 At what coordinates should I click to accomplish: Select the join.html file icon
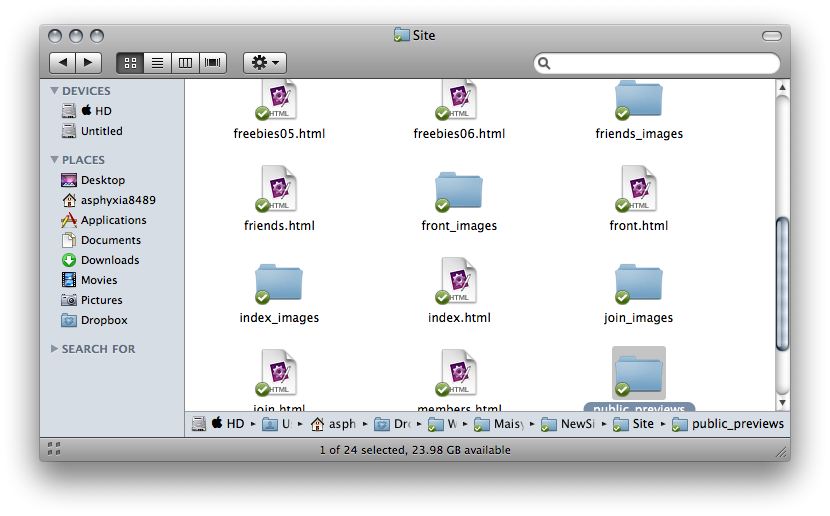coord(278,373)
